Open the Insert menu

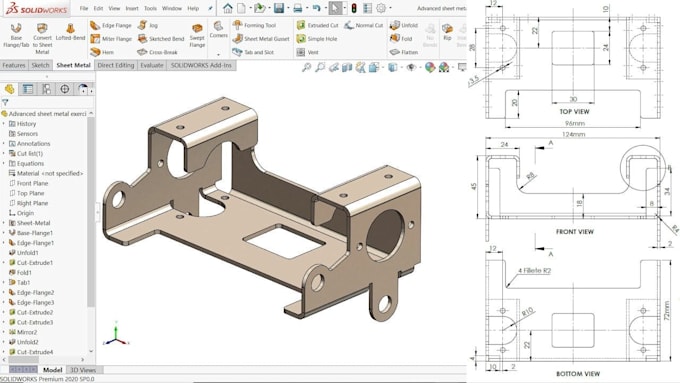(132, 8)
